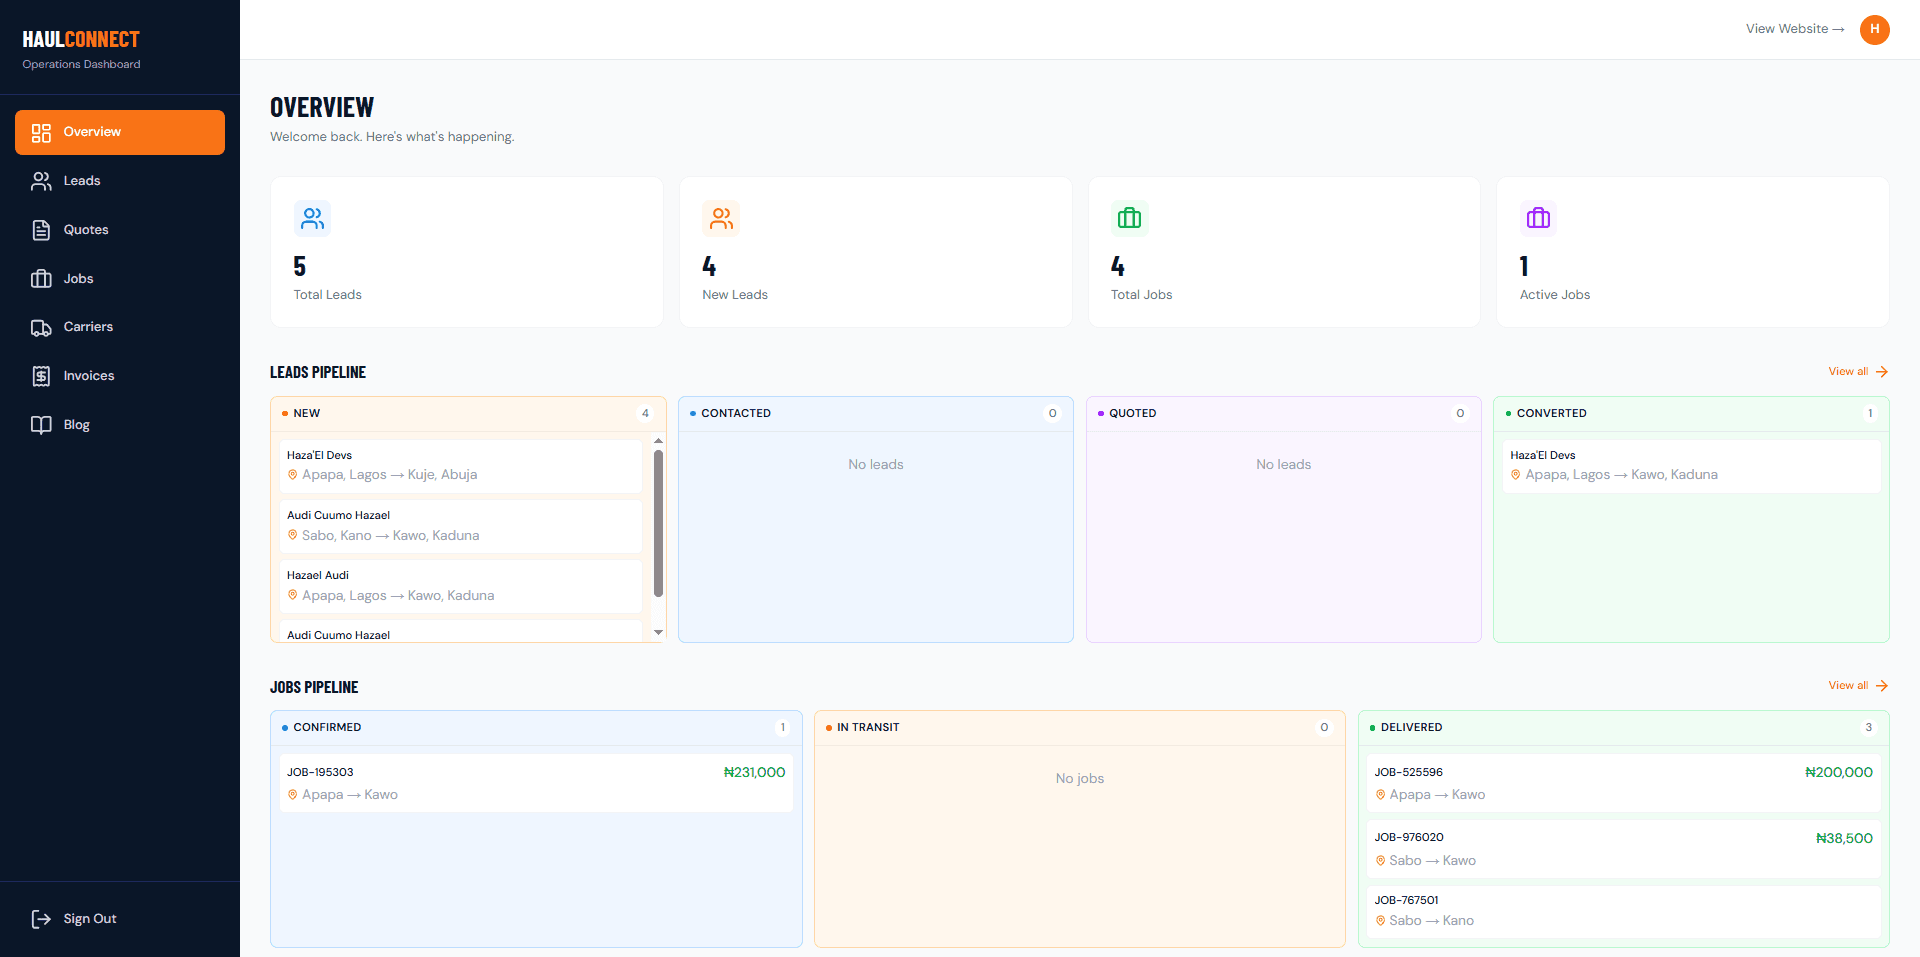Click the Blog book icon in sidebar

point(41,425)
